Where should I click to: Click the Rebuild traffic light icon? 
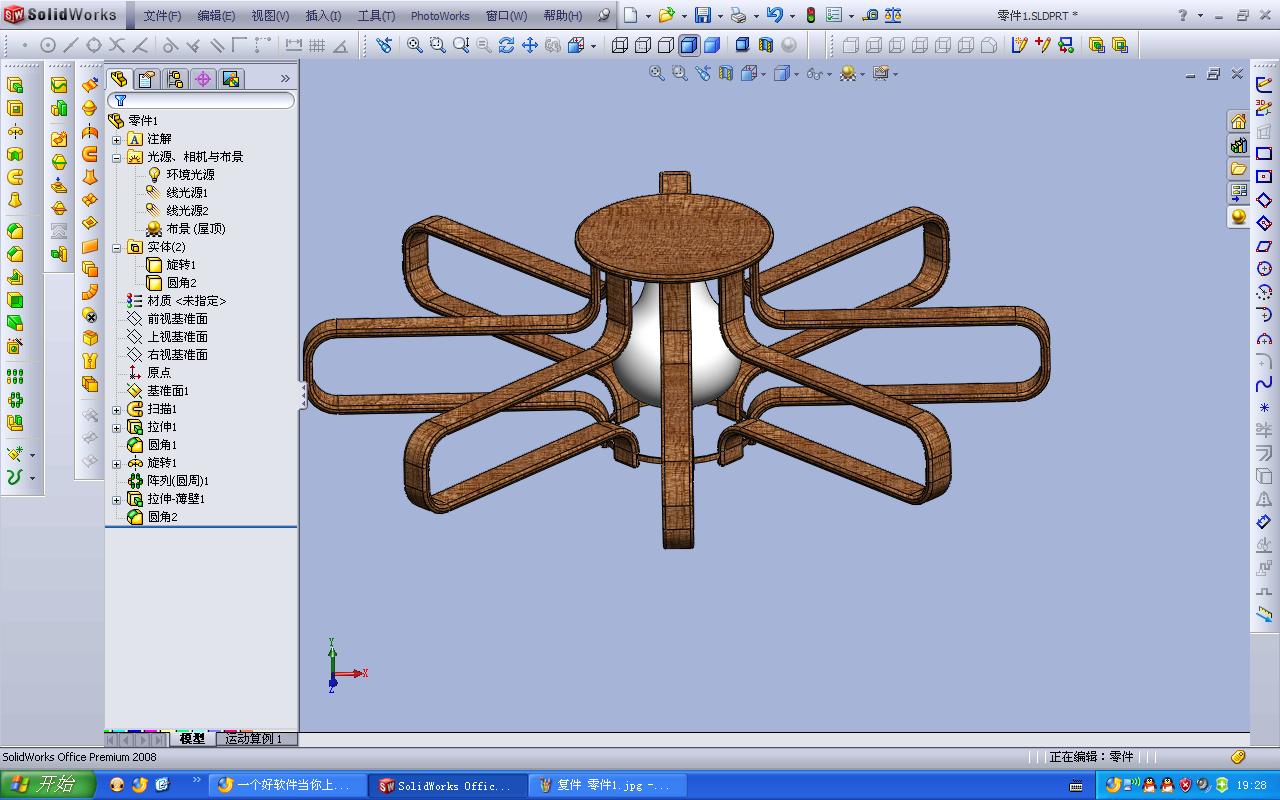pos(810,15)
